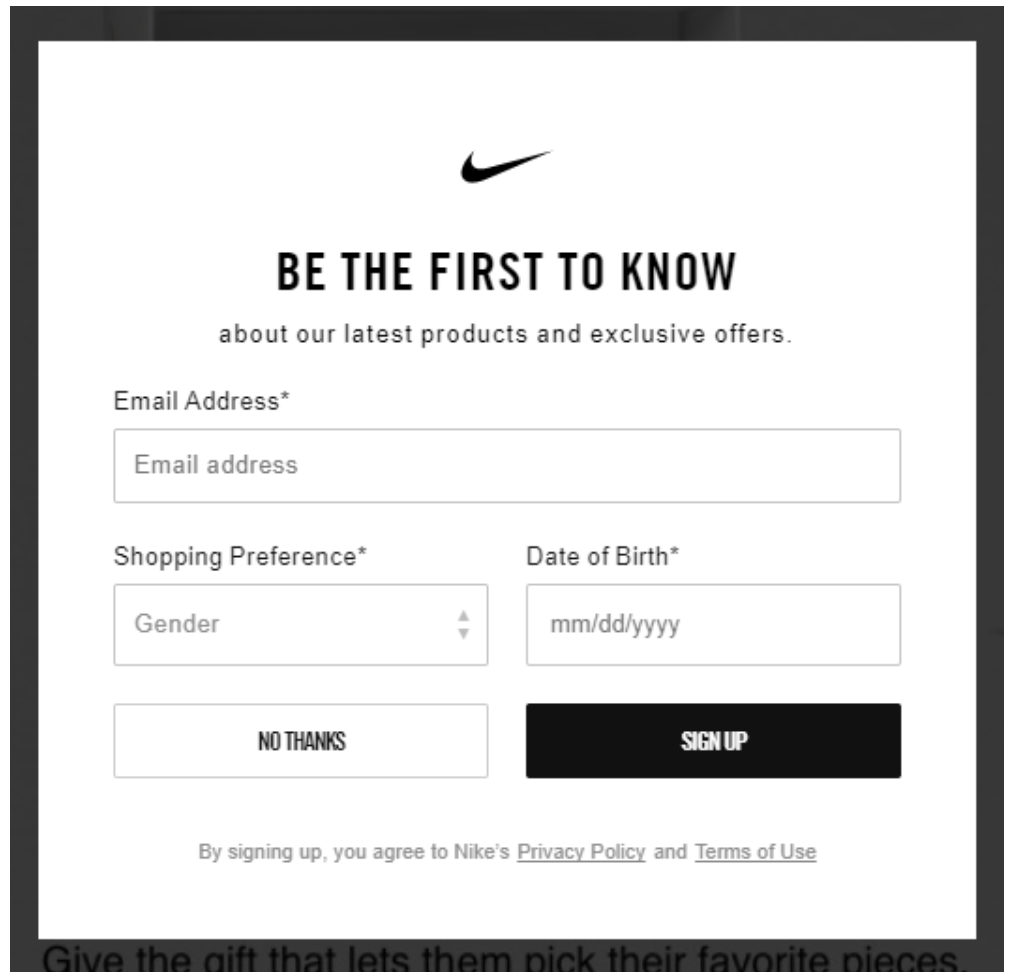This screenshot has height=978, width=1014.
Task: Click the "Email Address*" field label
Action: pyautogui.click(x=202, y=401)
